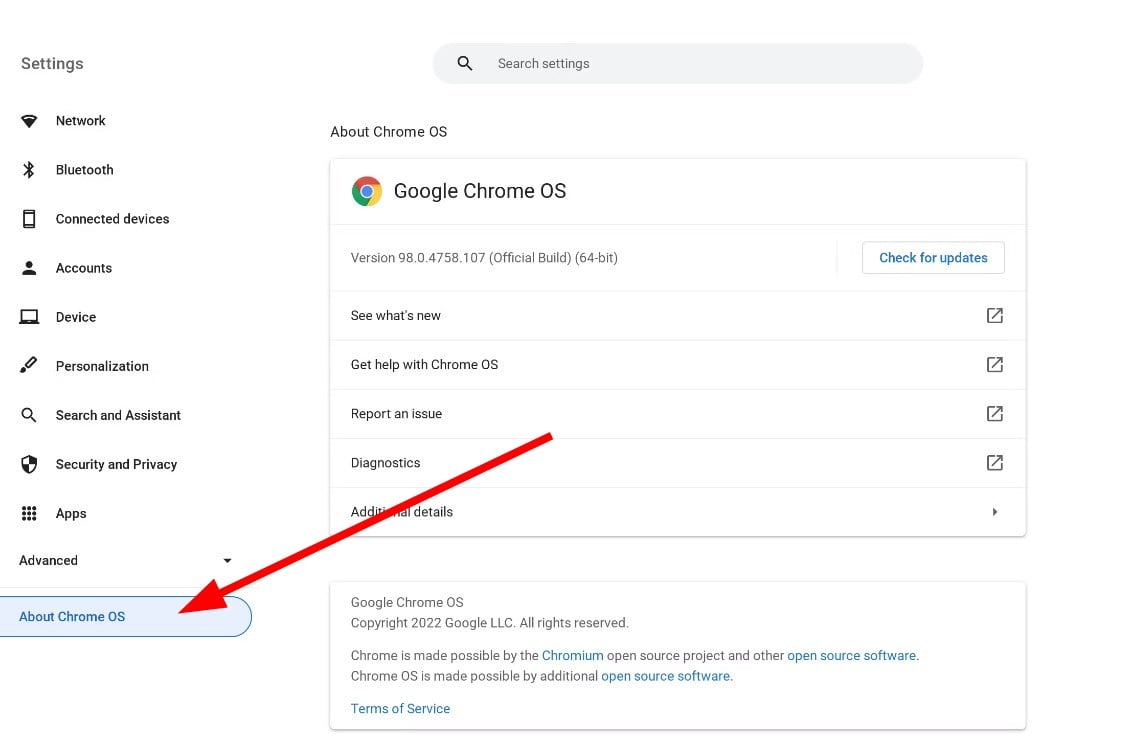Click the Settings title text
Viewport: 1136px width, 755px height.
pyautogui.click(x=52, y=64)
